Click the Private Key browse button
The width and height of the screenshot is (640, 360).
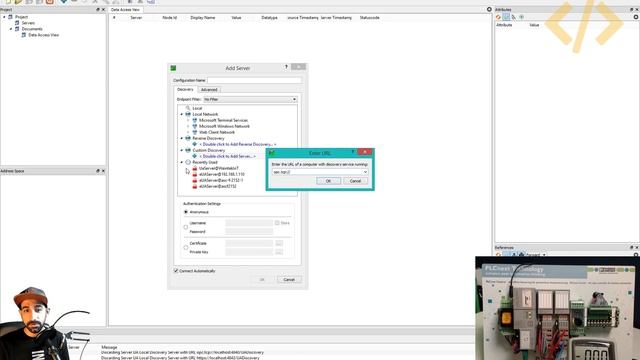279,252
